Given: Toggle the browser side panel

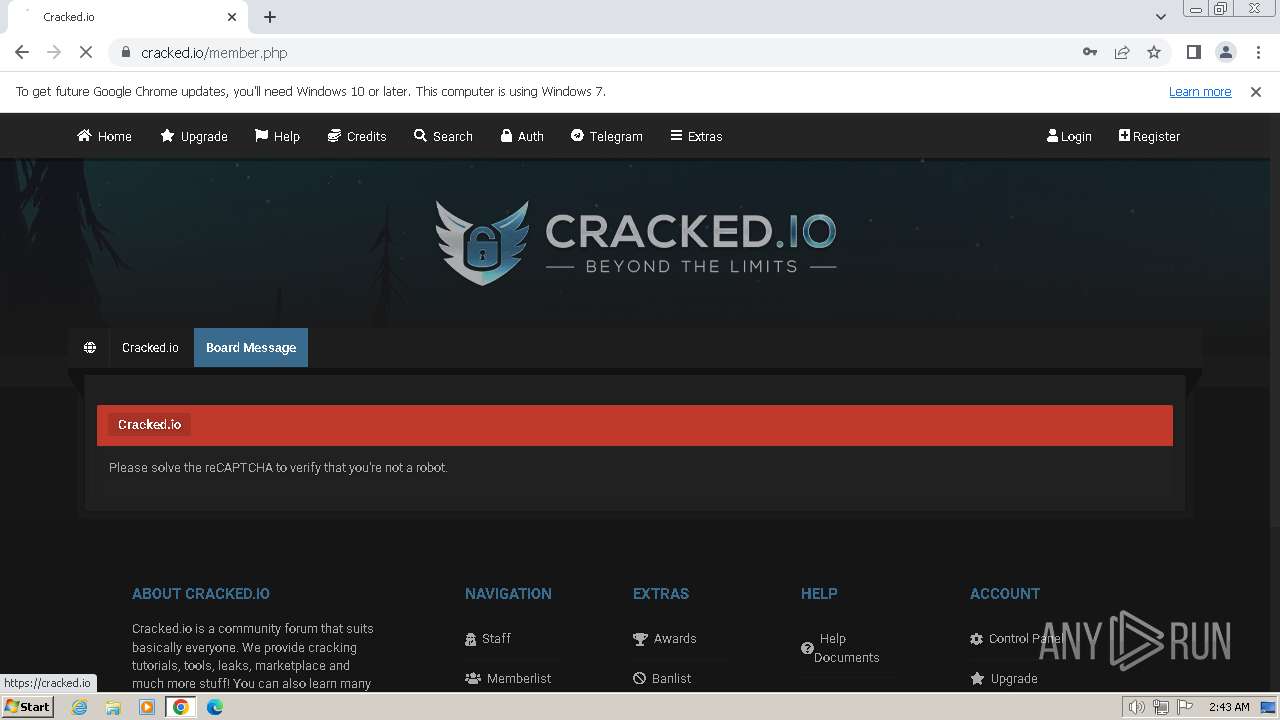Looking at the screenshot, I should click(1194, 52).
